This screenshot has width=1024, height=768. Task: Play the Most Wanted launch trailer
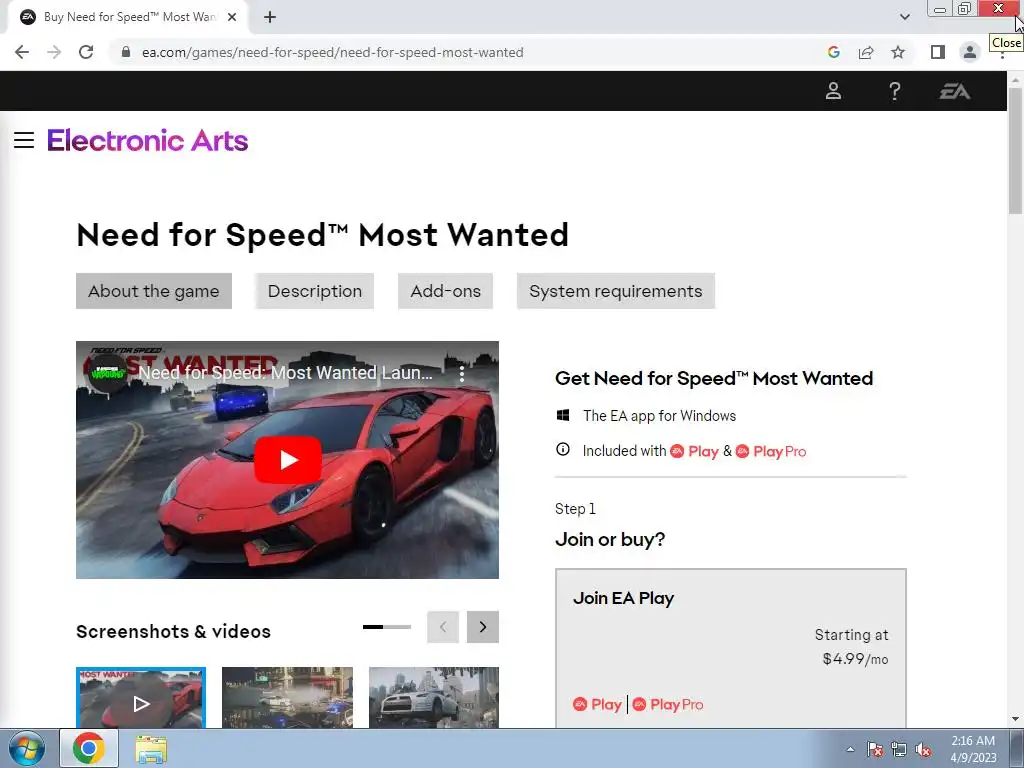(287, 460)
